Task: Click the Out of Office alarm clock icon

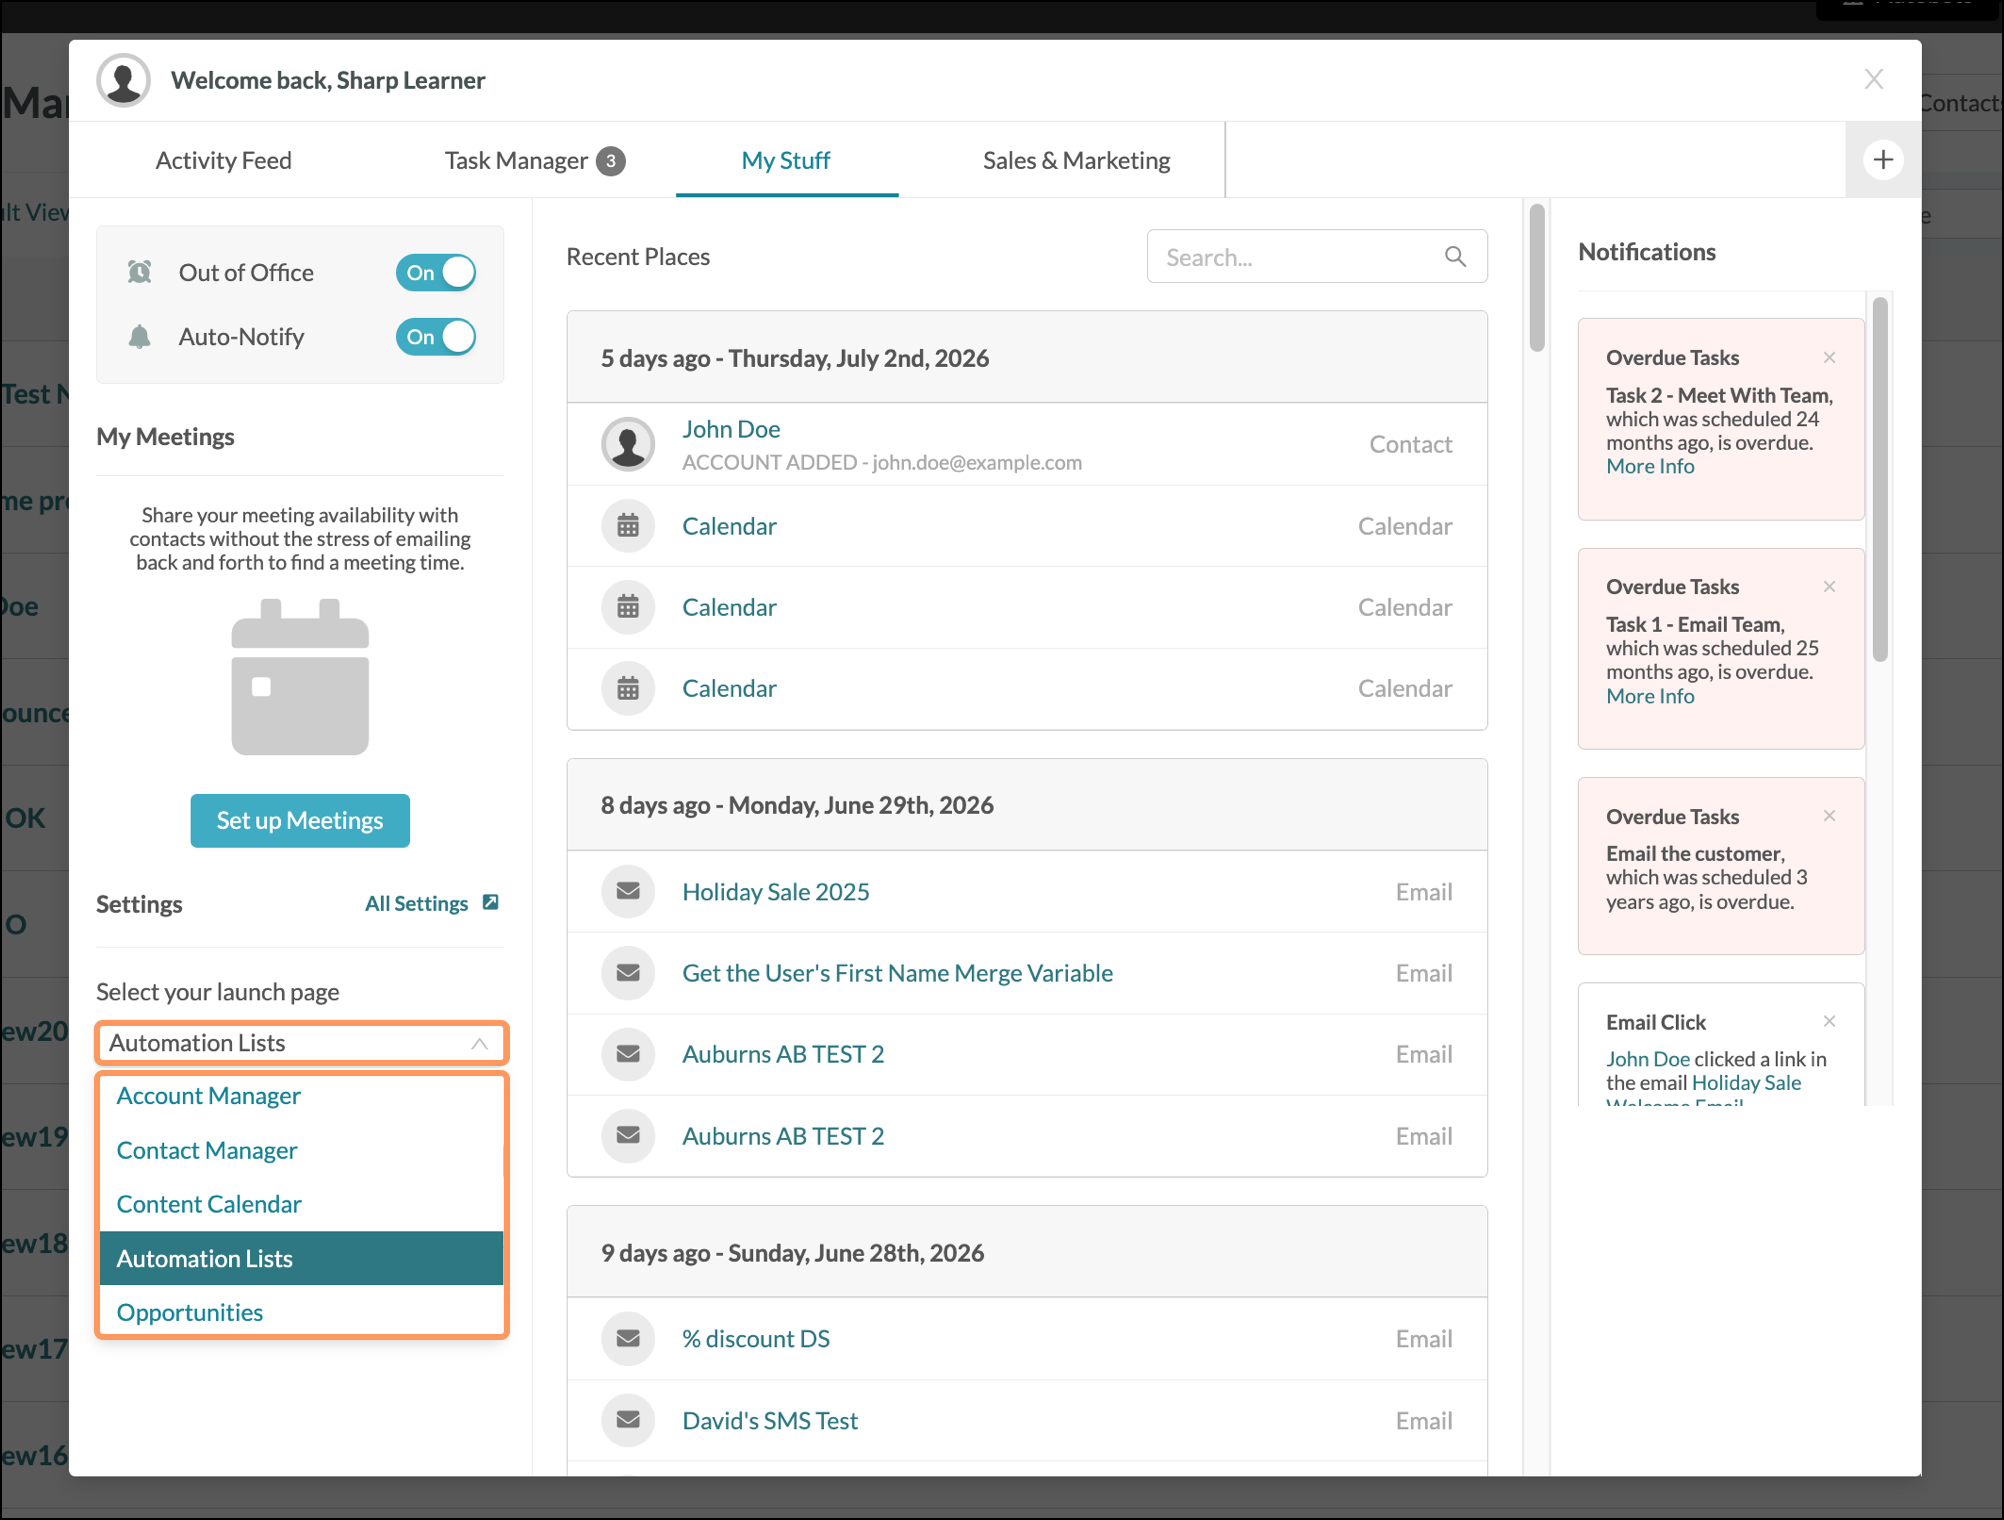Action: click(140, 272)
